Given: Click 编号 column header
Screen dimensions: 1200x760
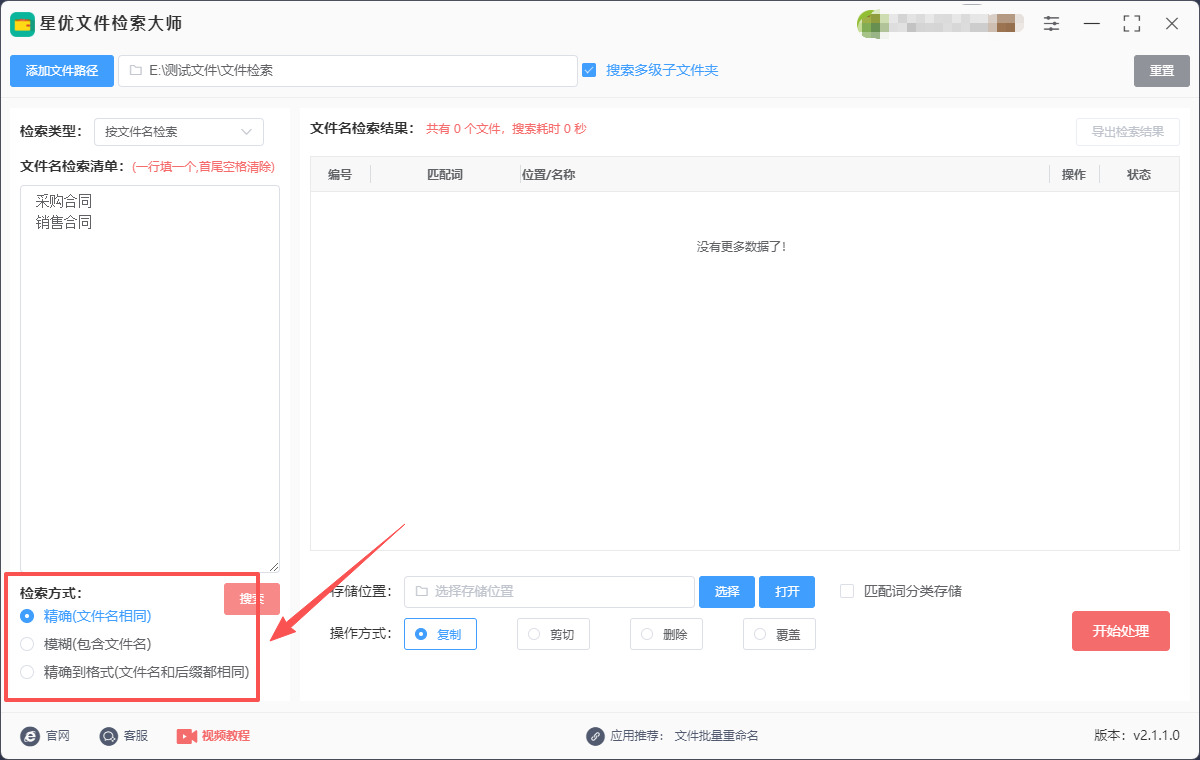Looking at the screenshot, I should pos(340,174).
